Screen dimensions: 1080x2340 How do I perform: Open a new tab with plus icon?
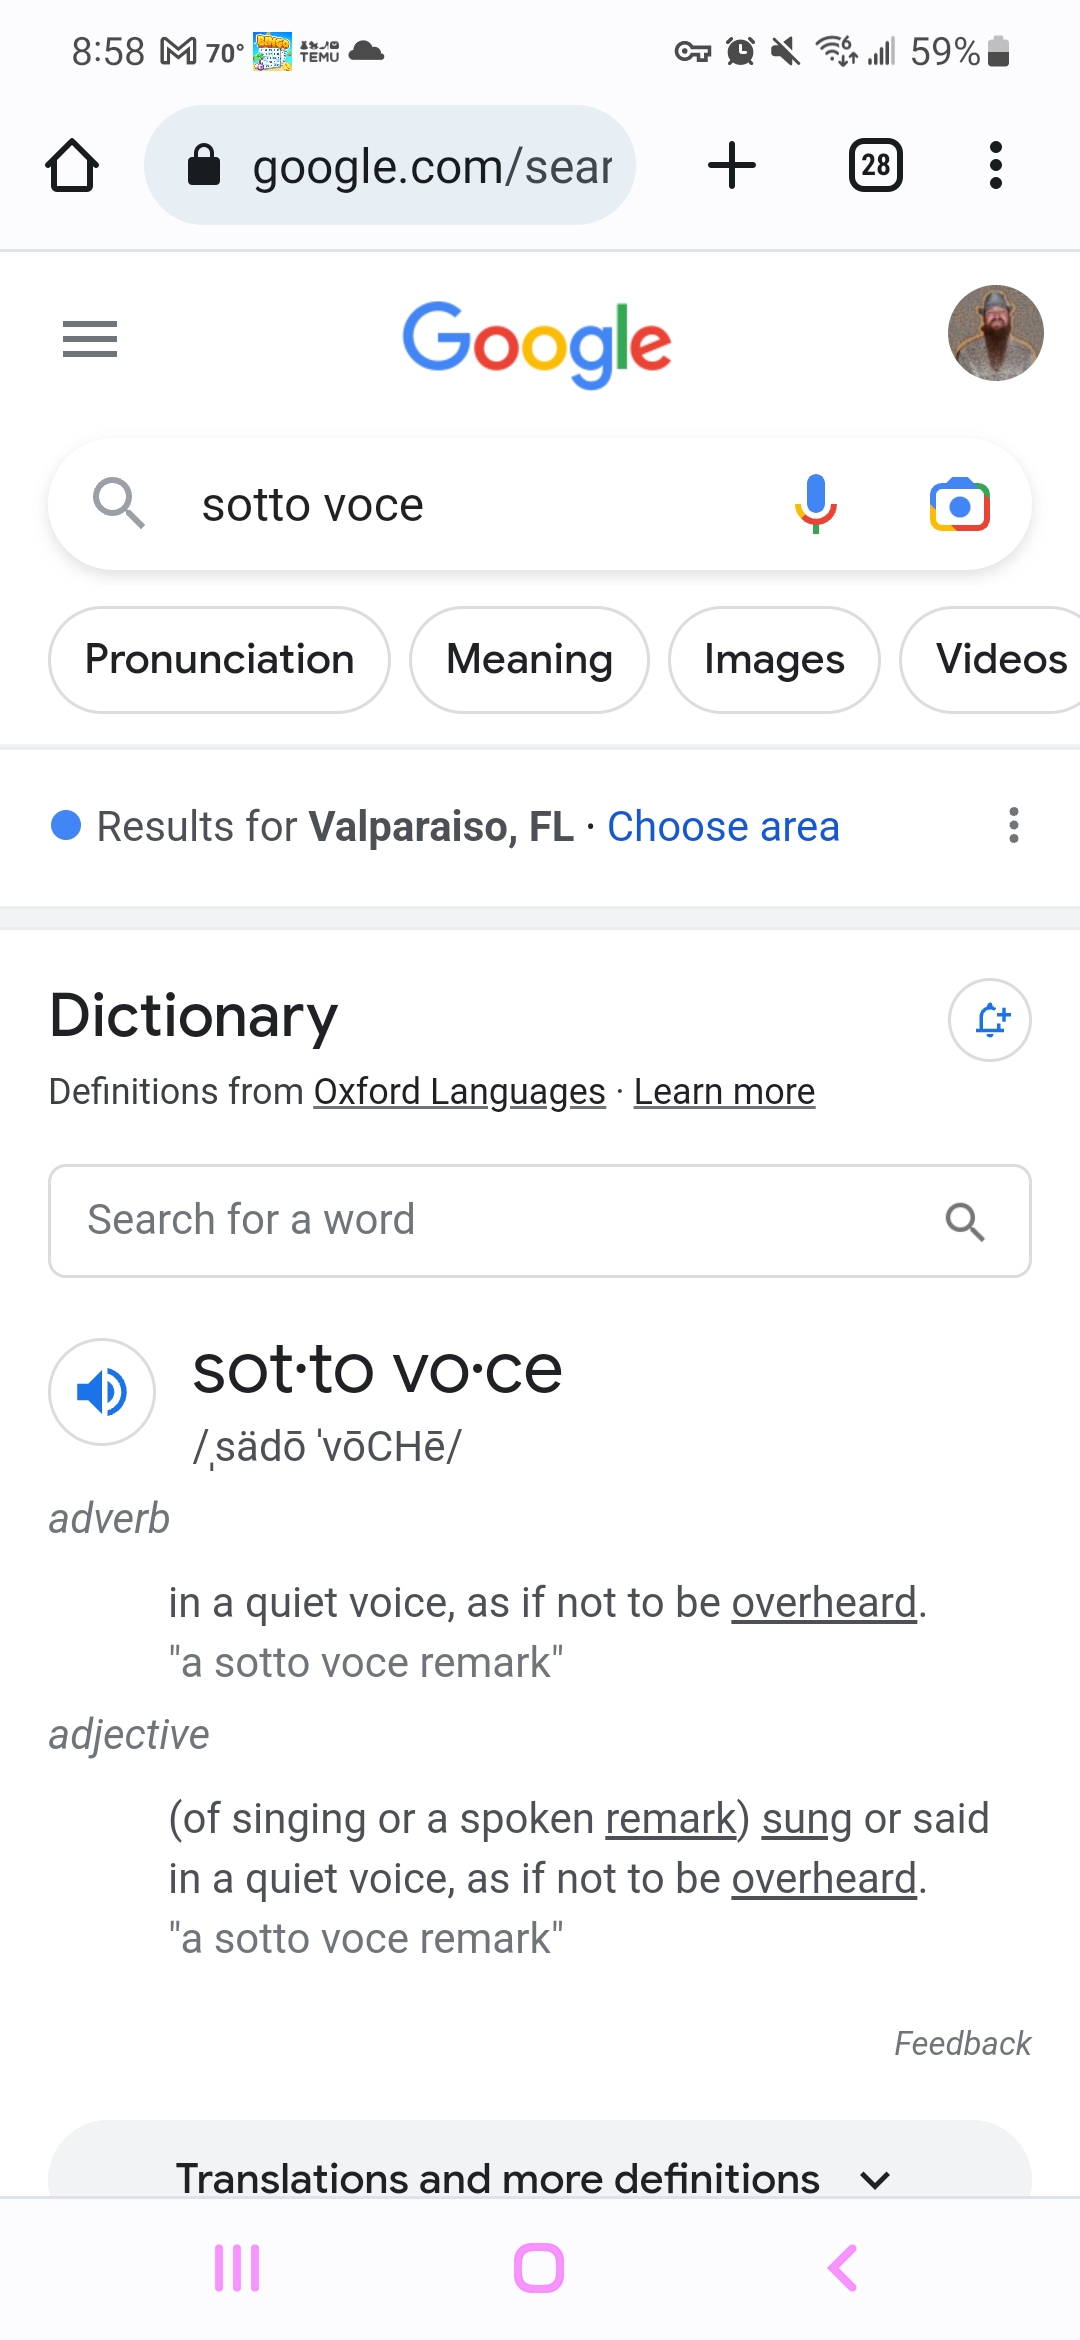pyautogui.click(x=731, y=165)
